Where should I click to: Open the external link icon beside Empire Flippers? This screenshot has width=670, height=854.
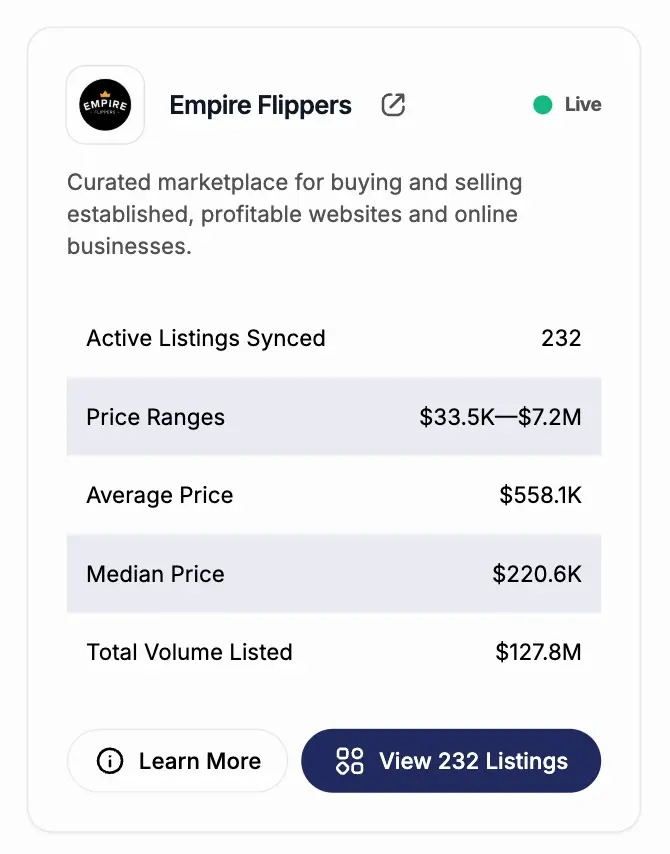(393, 104)
